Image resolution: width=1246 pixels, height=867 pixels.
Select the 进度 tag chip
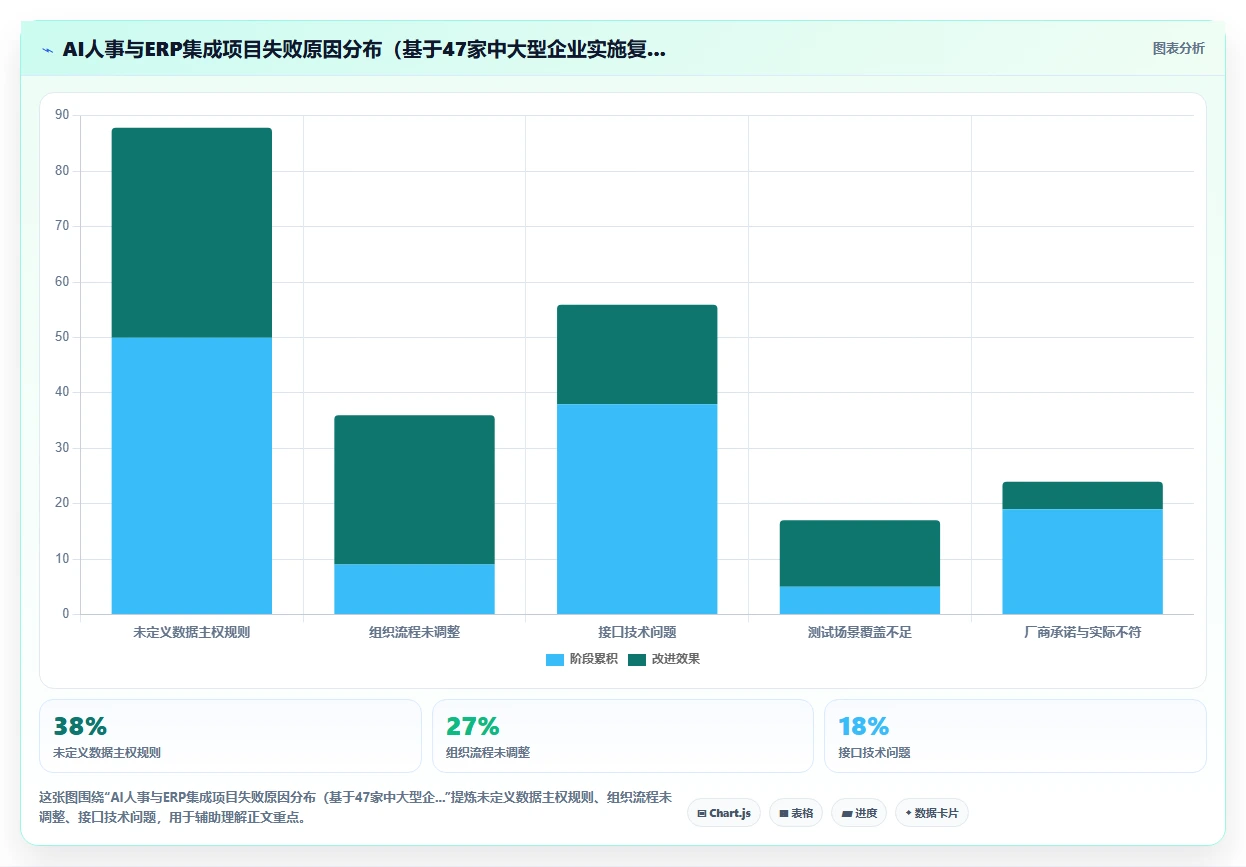(x=859, y=813)
